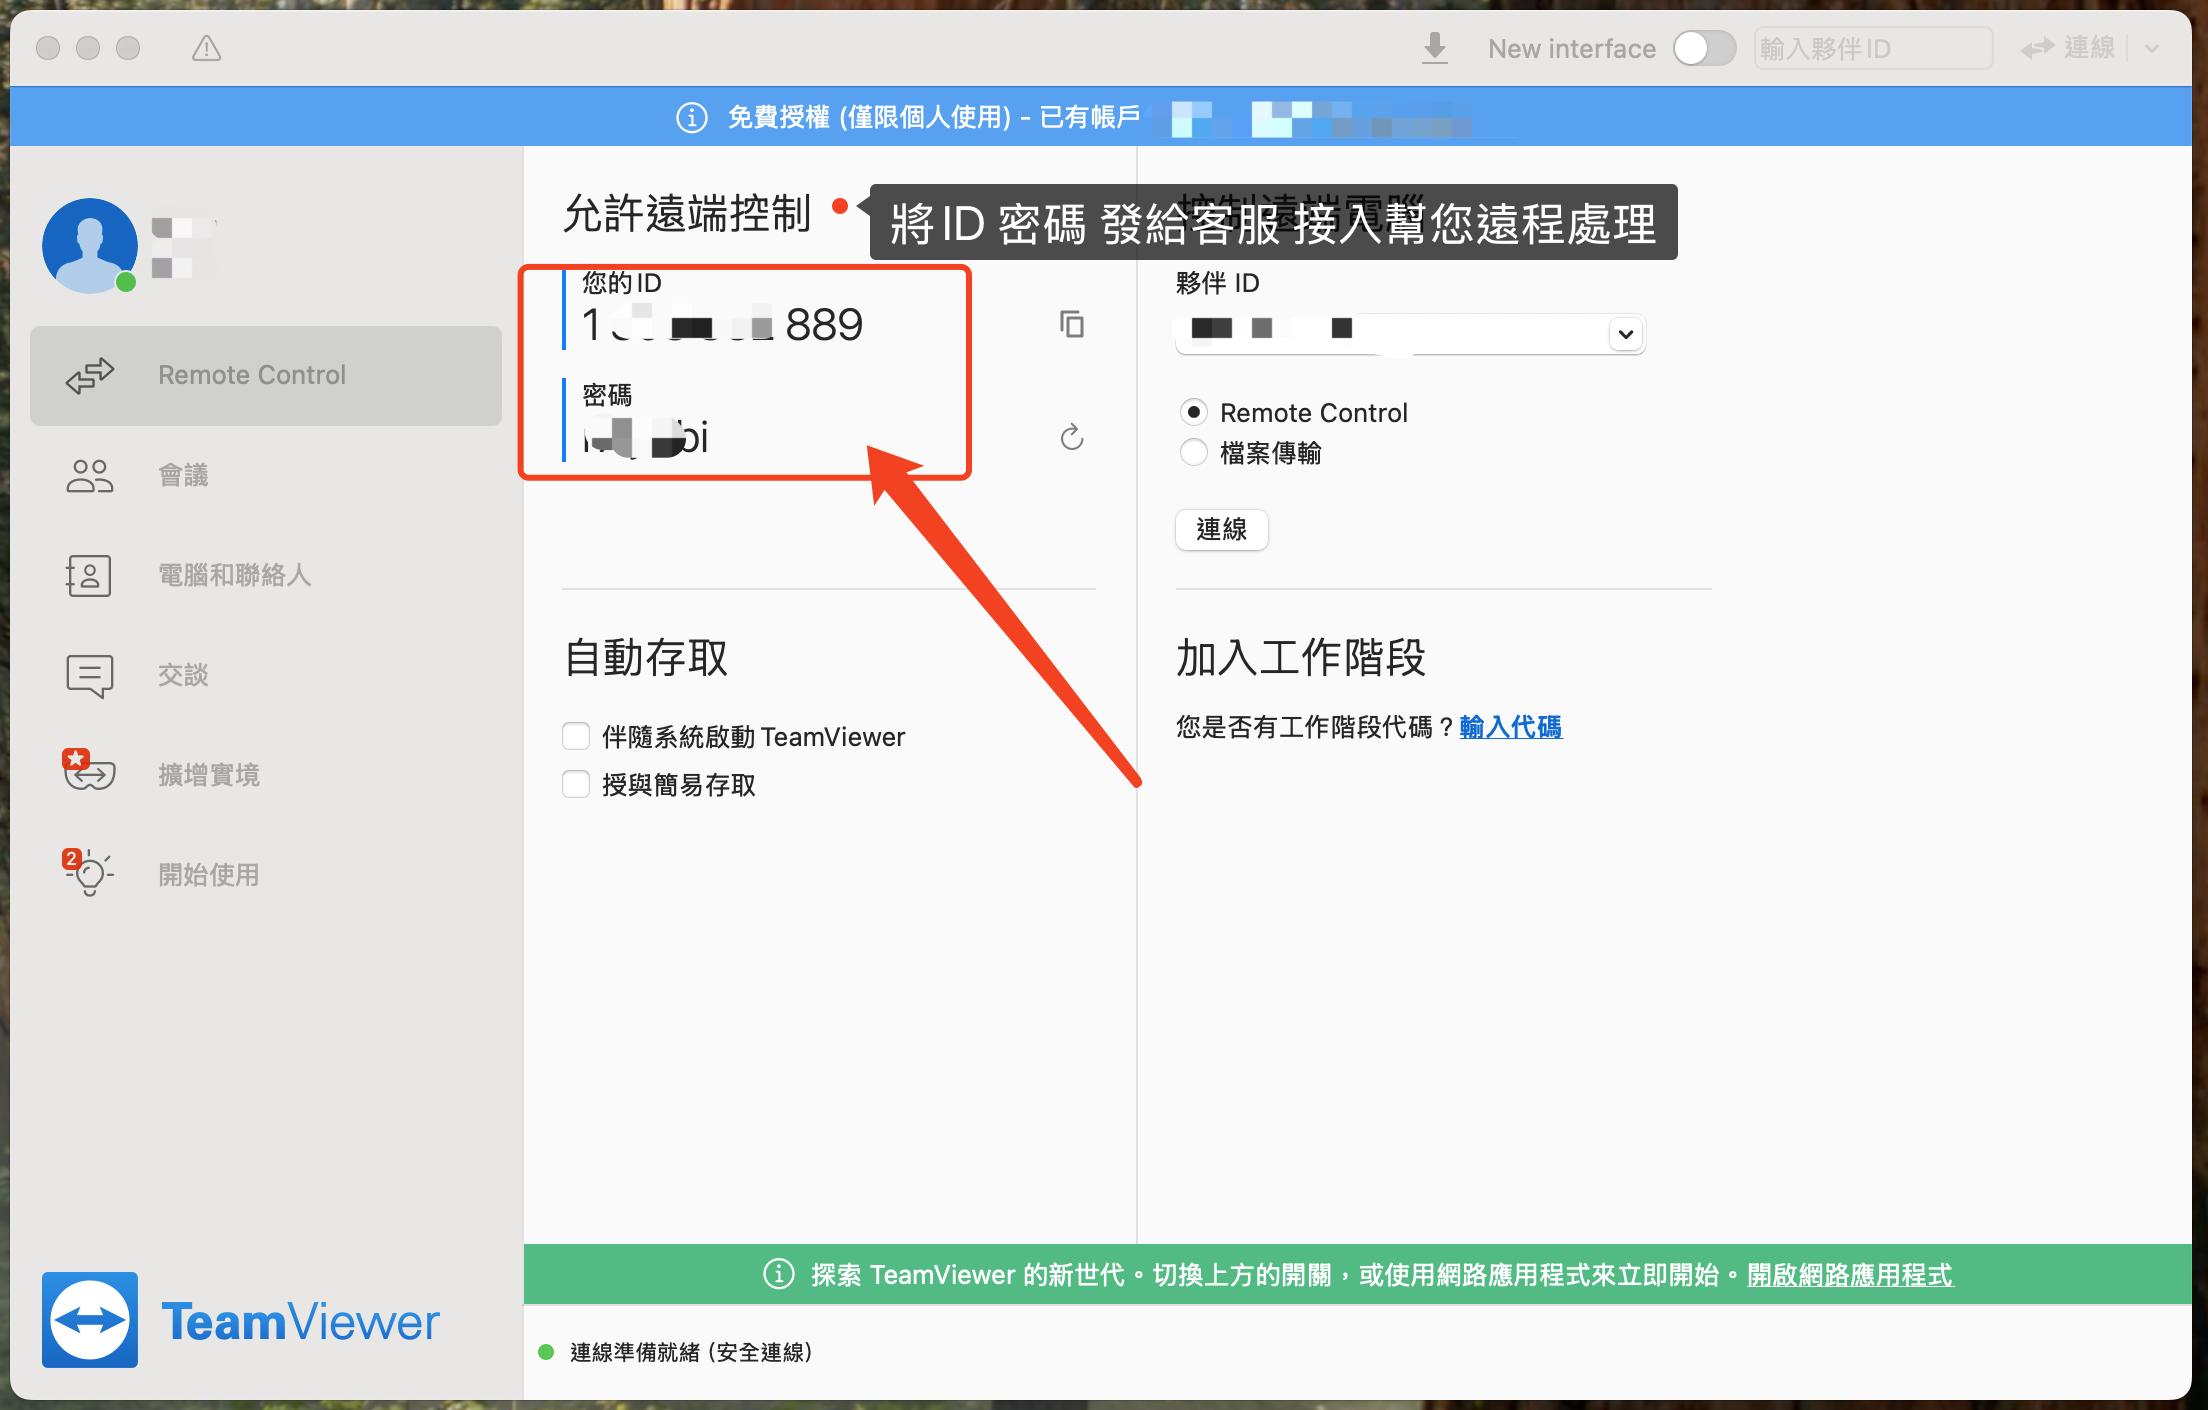Enable 授與簡易存取 checkbox
2208x1410 pixels.
576,785
